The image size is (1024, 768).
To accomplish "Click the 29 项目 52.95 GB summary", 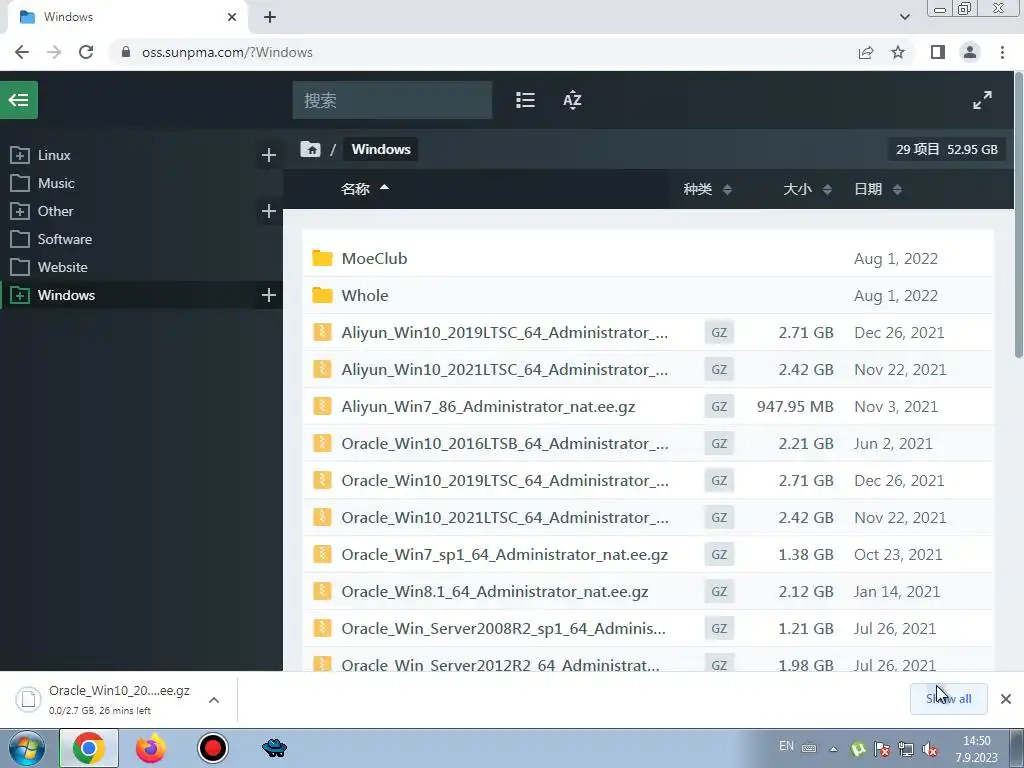I will [x=946, y=149].
